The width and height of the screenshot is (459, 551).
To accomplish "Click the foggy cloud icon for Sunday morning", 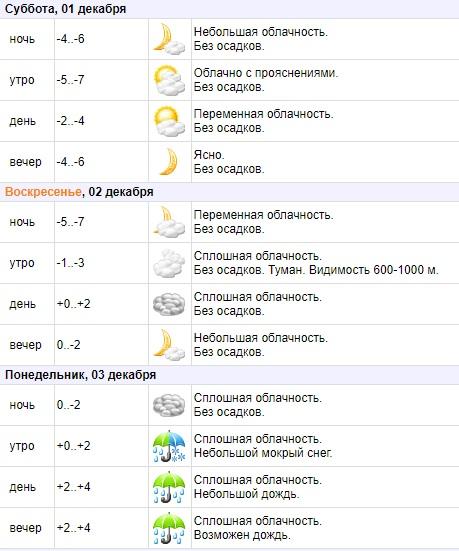I will (169, 263).
